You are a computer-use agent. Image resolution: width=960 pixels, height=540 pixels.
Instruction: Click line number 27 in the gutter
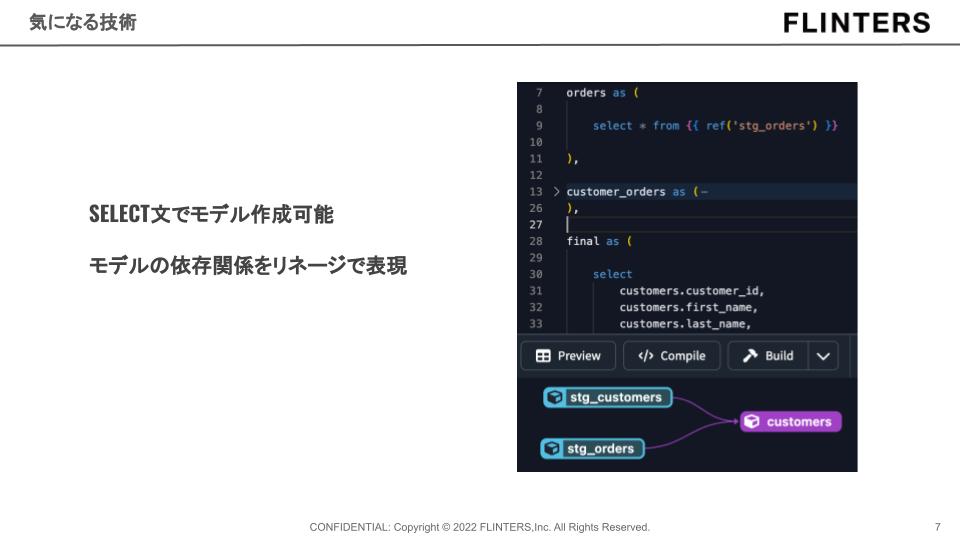coord(536,225)
